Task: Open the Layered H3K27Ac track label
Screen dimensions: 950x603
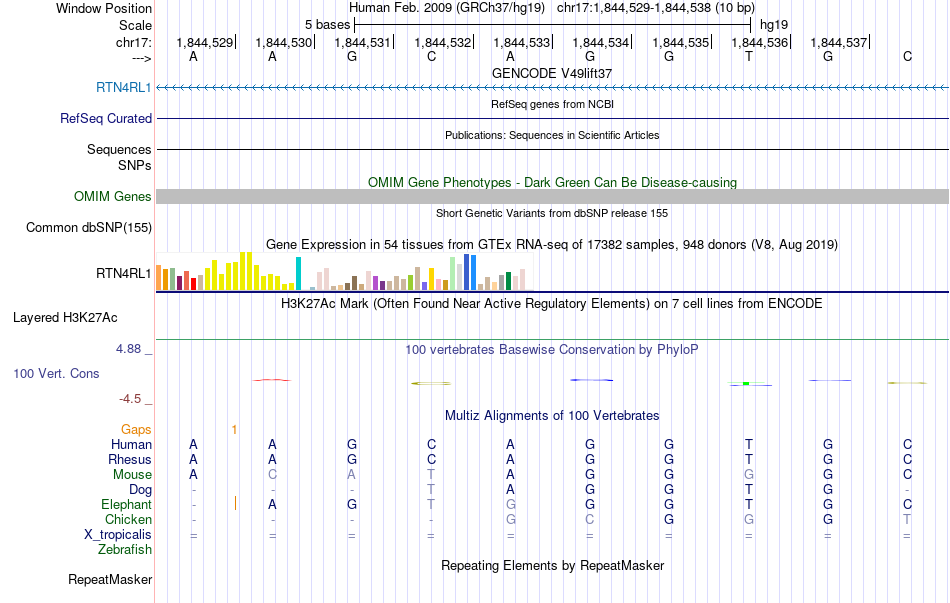Action: point(65,318)
